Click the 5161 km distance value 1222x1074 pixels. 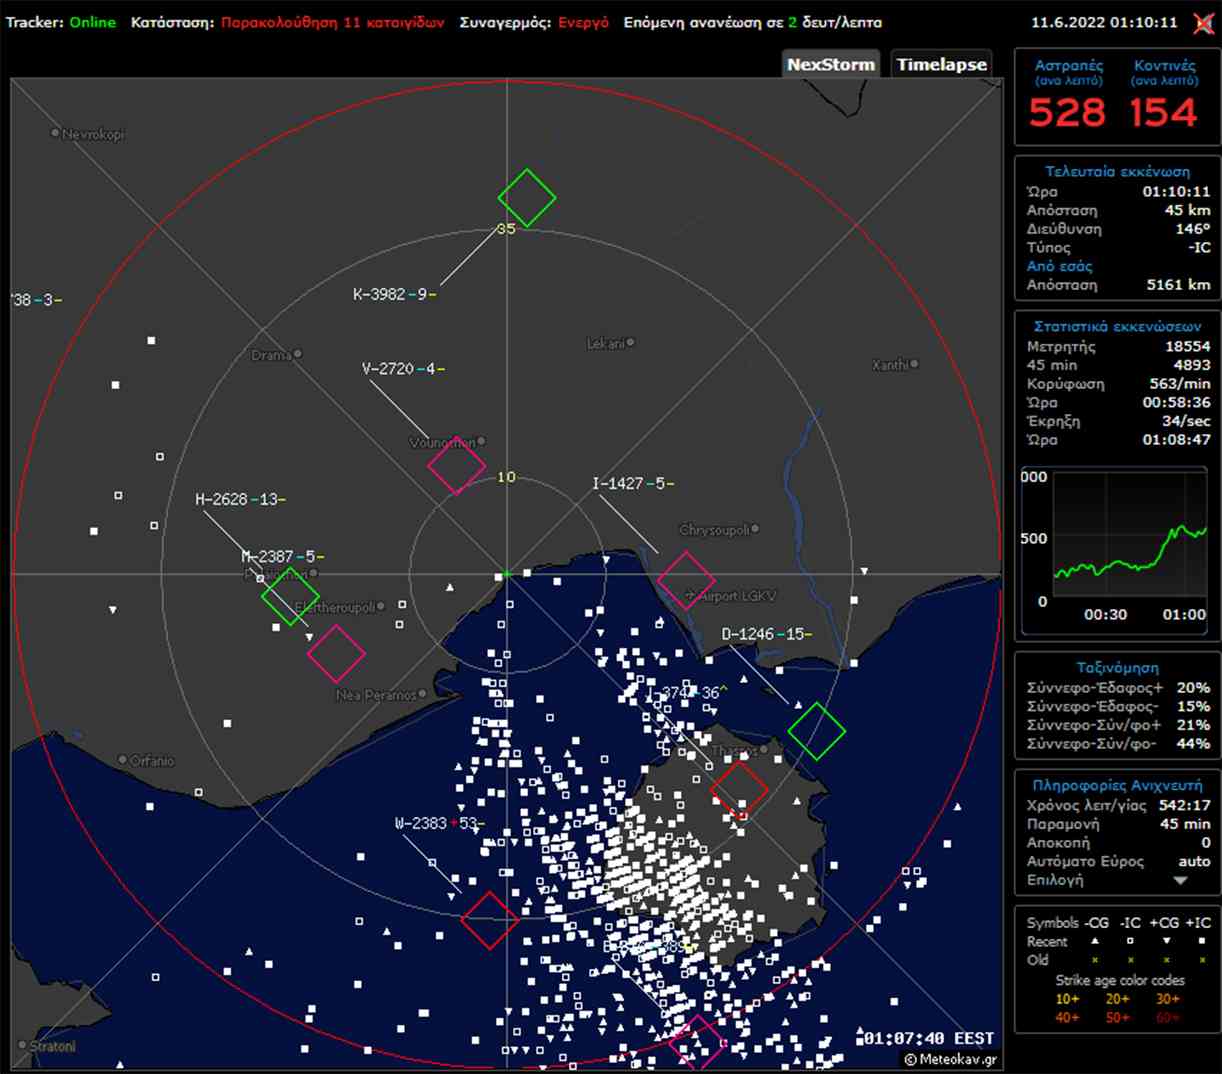(x=1179, y=285)
